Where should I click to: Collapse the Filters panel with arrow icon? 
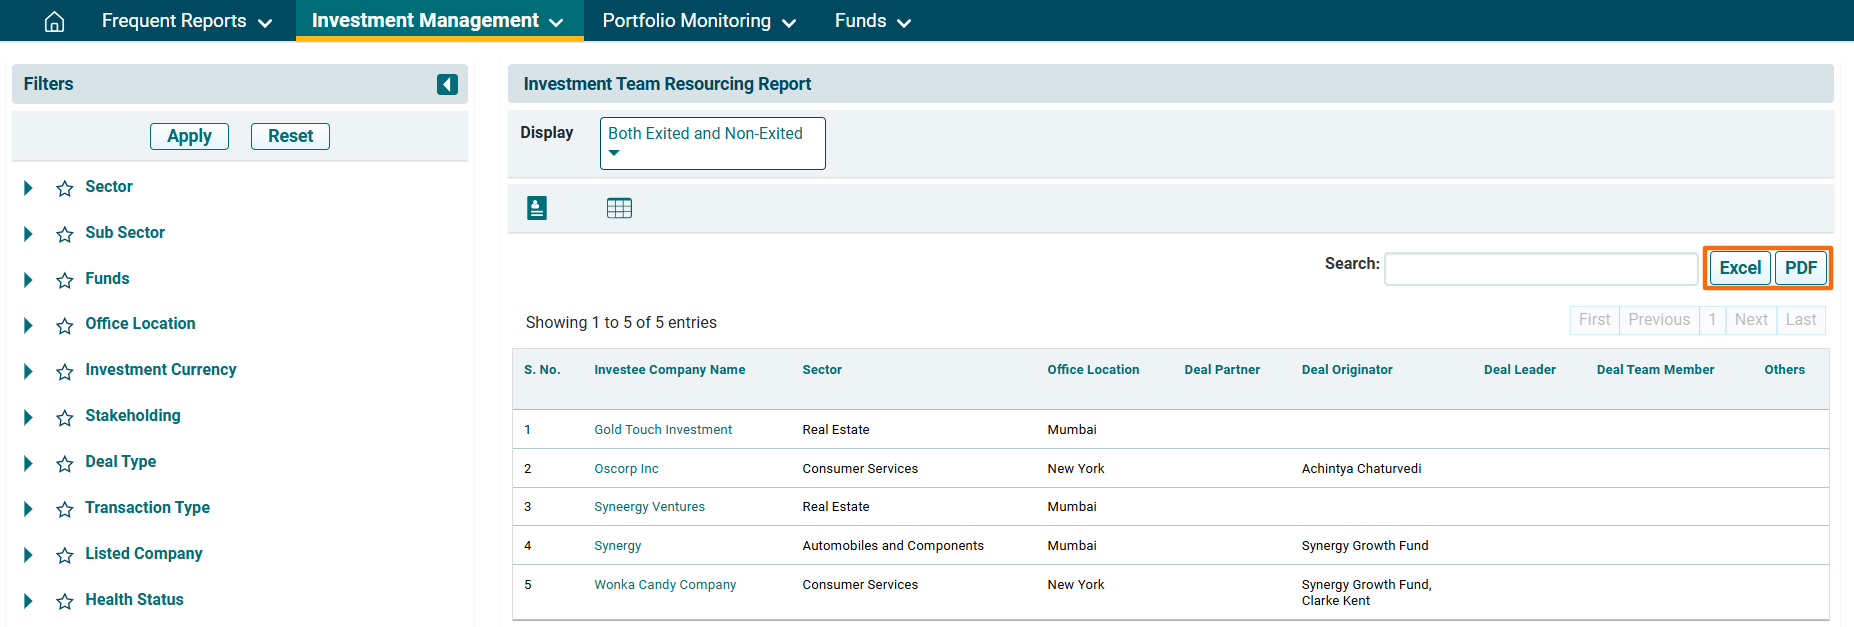(447, 85)
